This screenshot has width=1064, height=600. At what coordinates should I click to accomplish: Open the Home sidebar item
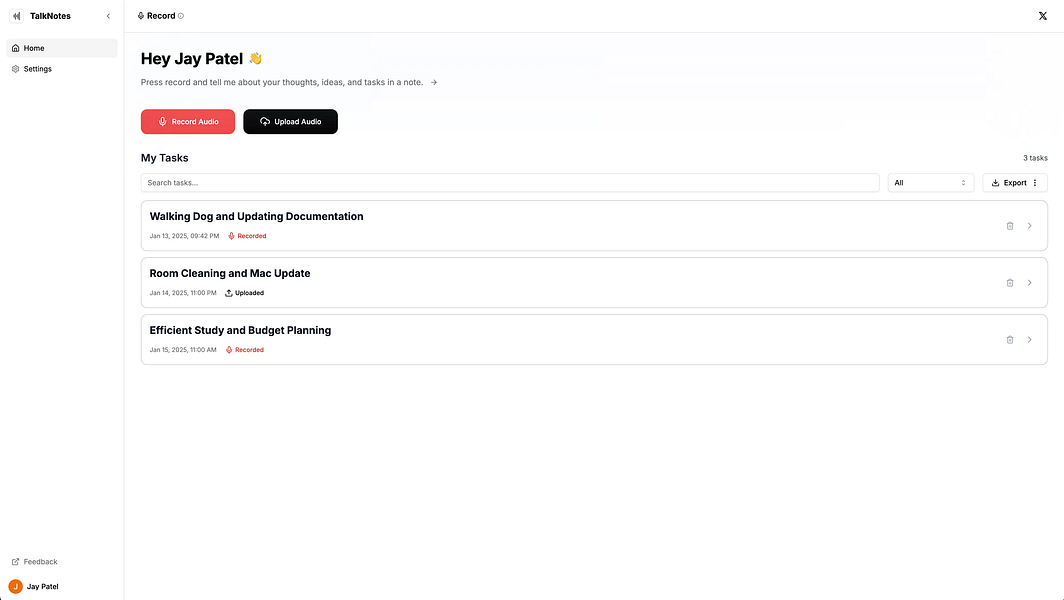62,48
